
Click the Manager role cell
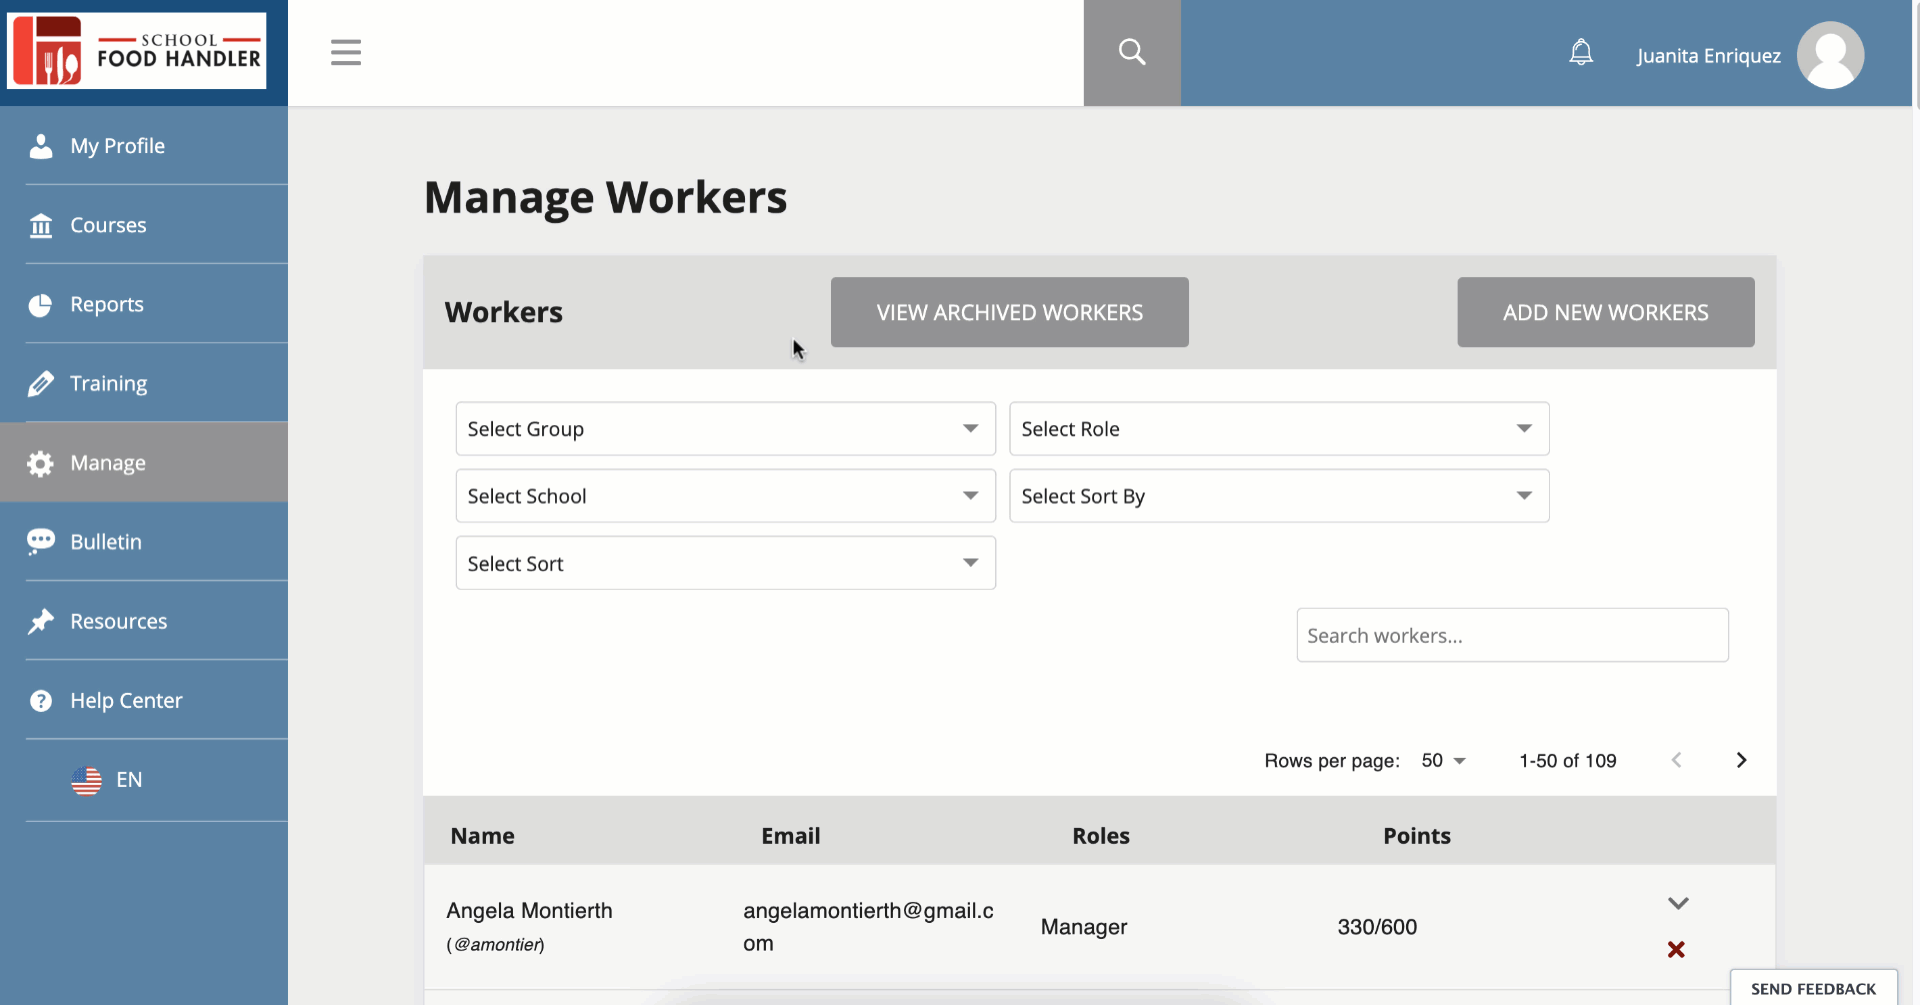click(x=1084, y=927)
